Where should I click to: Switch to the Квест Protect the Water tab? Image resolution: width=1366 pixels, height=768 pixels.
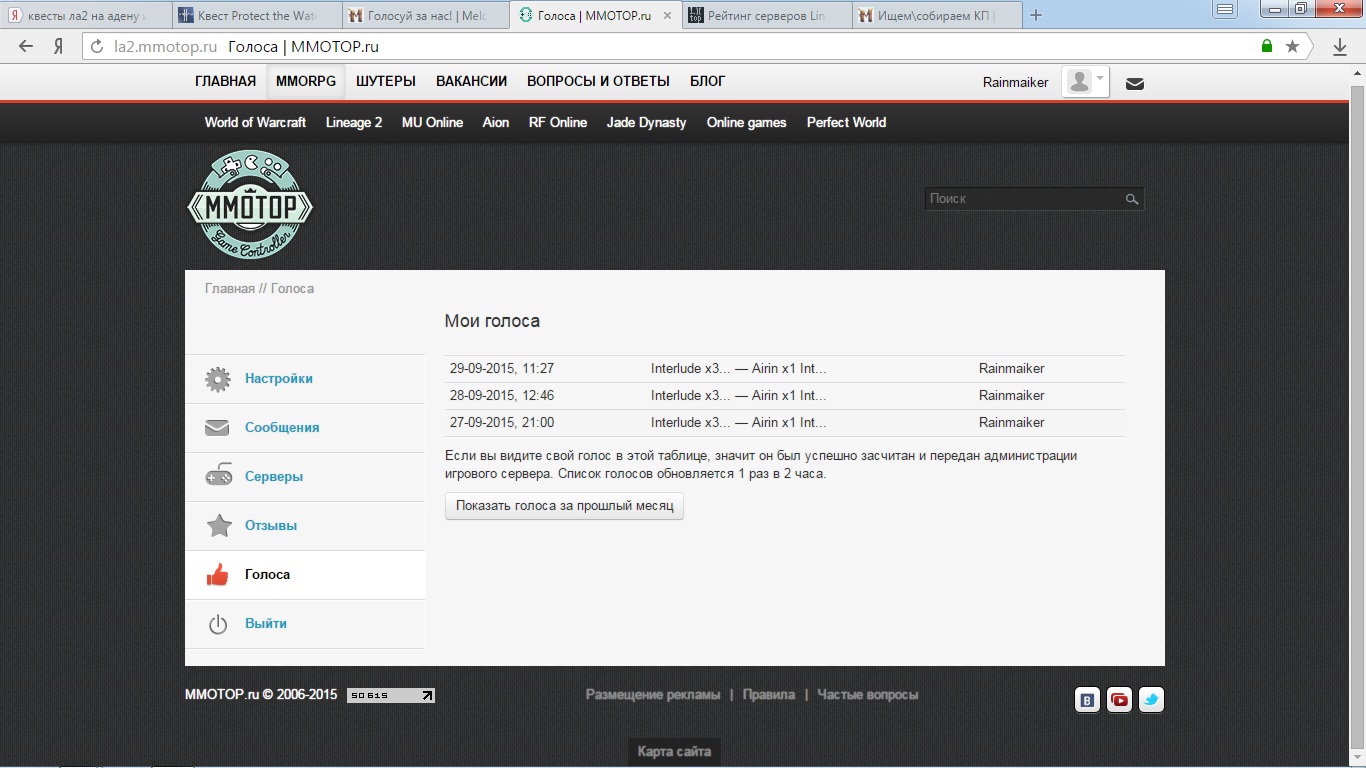256,16
